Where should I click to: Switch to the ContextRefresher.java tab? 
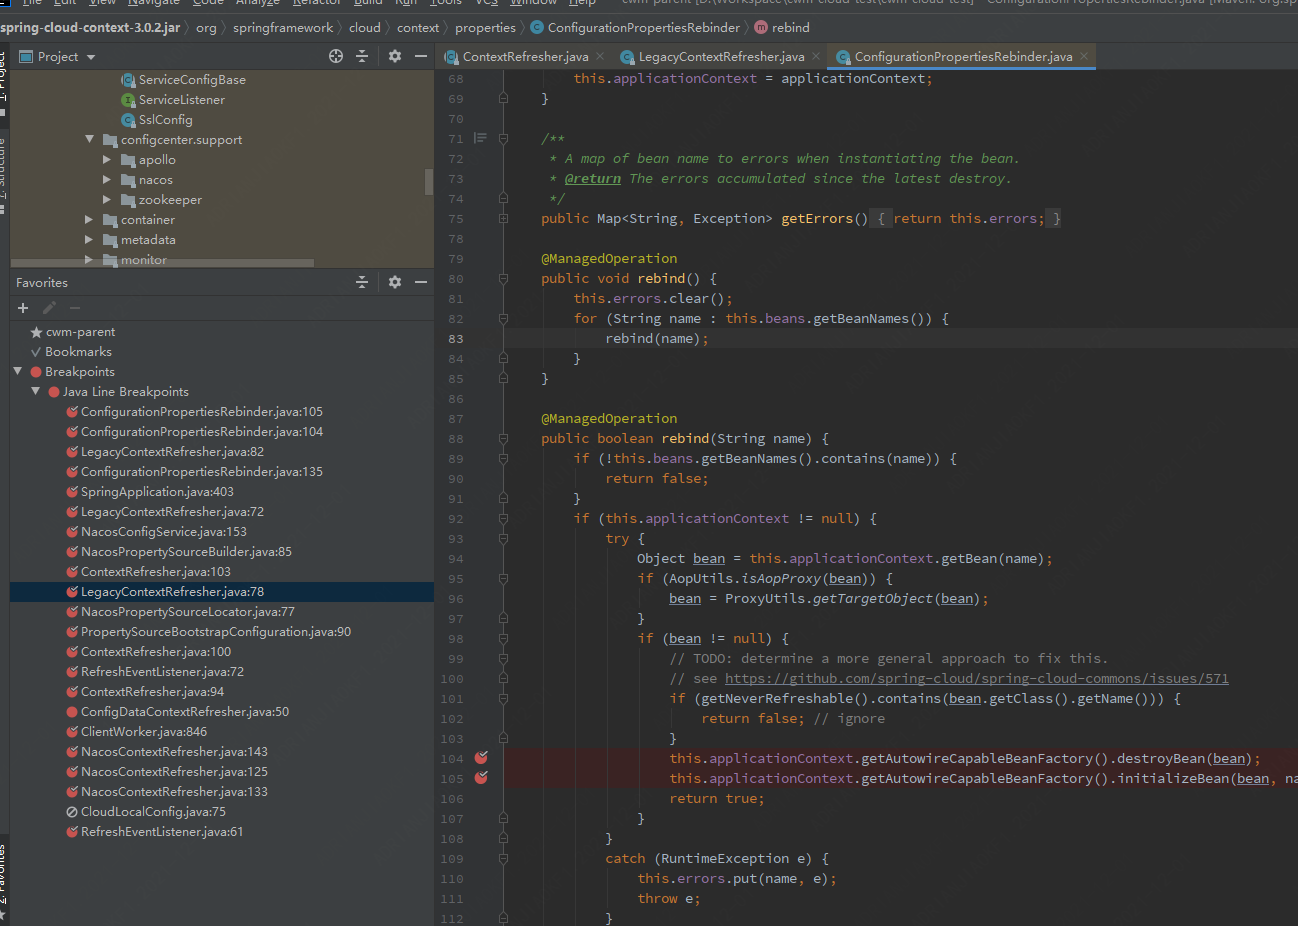525,57
